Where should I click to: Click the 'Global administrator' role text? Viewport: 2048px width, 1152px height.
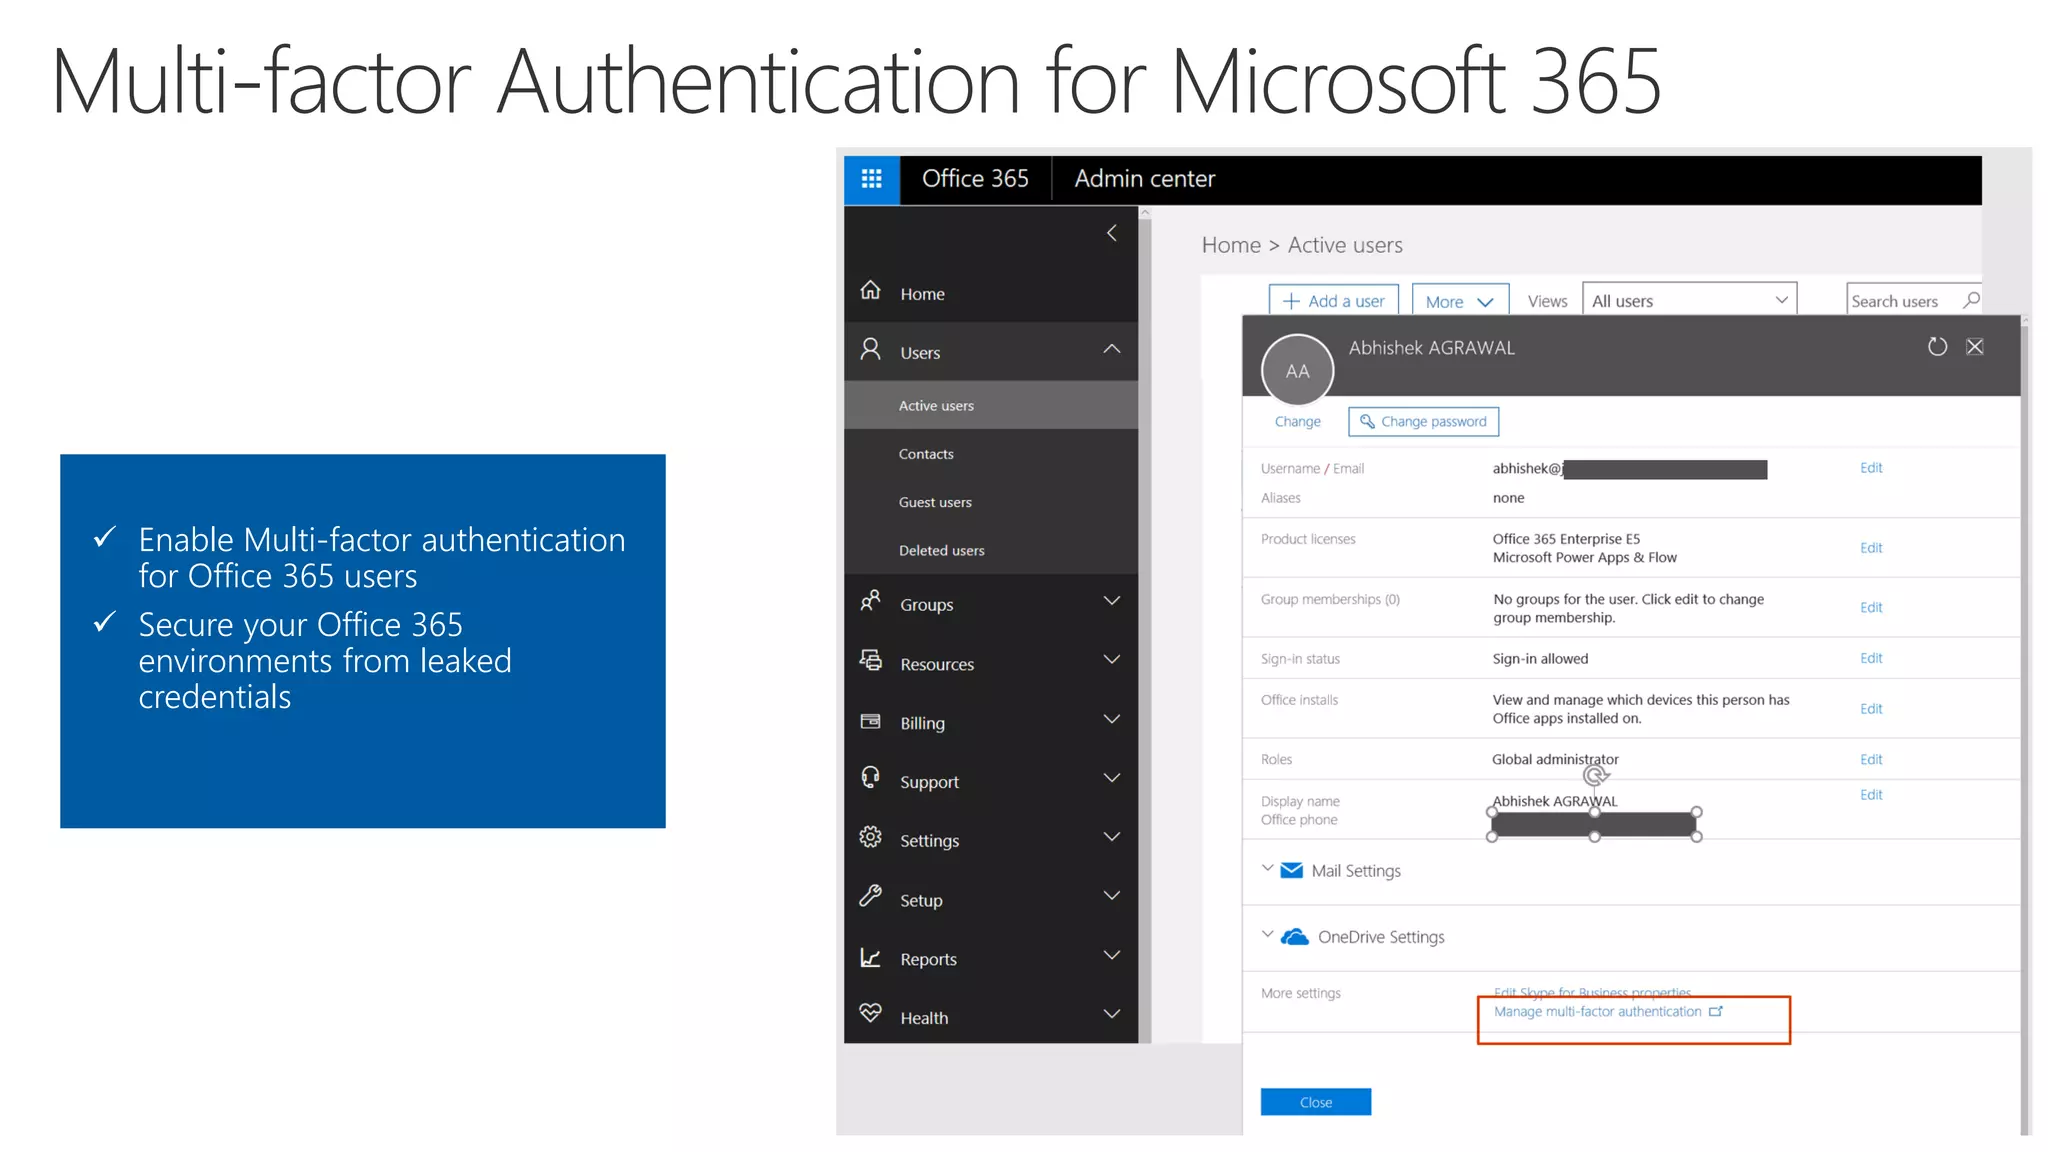[x=1555, y=759]
